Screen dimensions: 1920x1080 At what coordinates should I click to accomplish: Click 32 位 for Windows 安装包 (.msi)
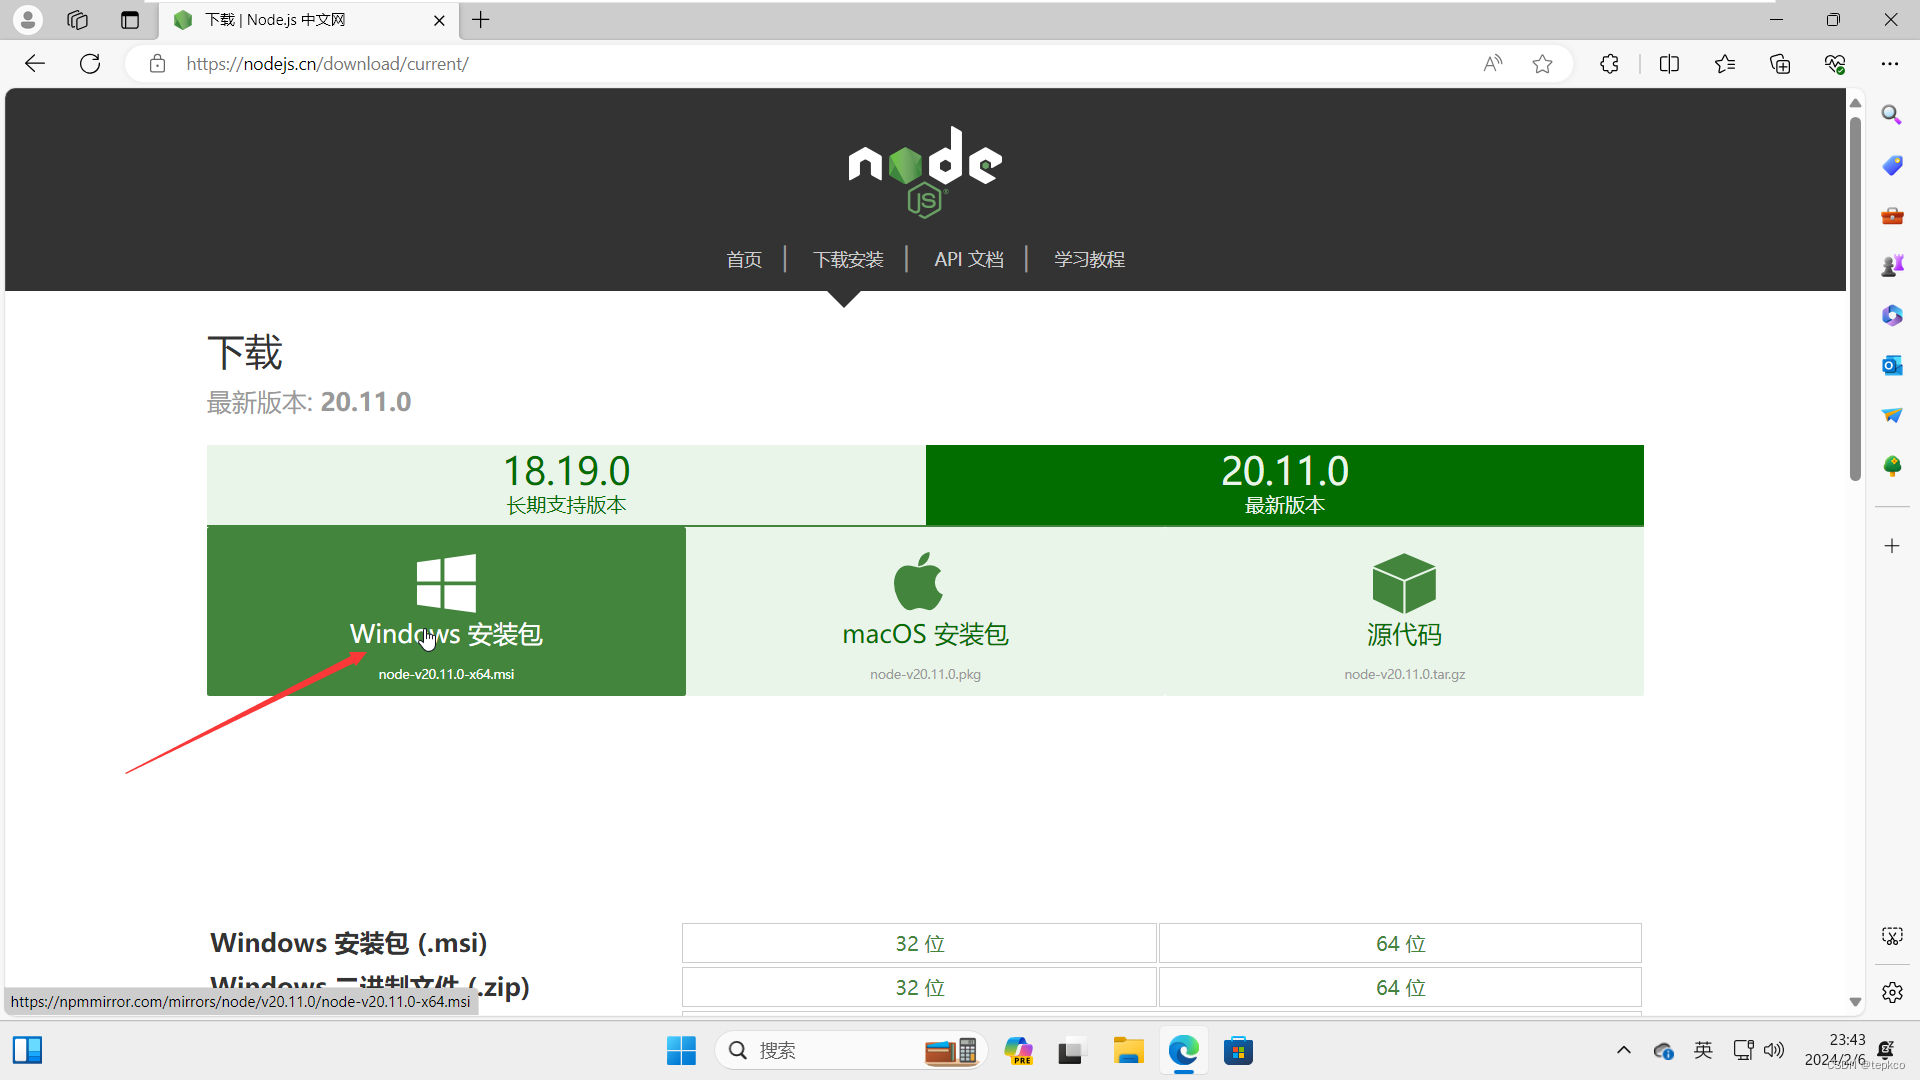point(919,943)
